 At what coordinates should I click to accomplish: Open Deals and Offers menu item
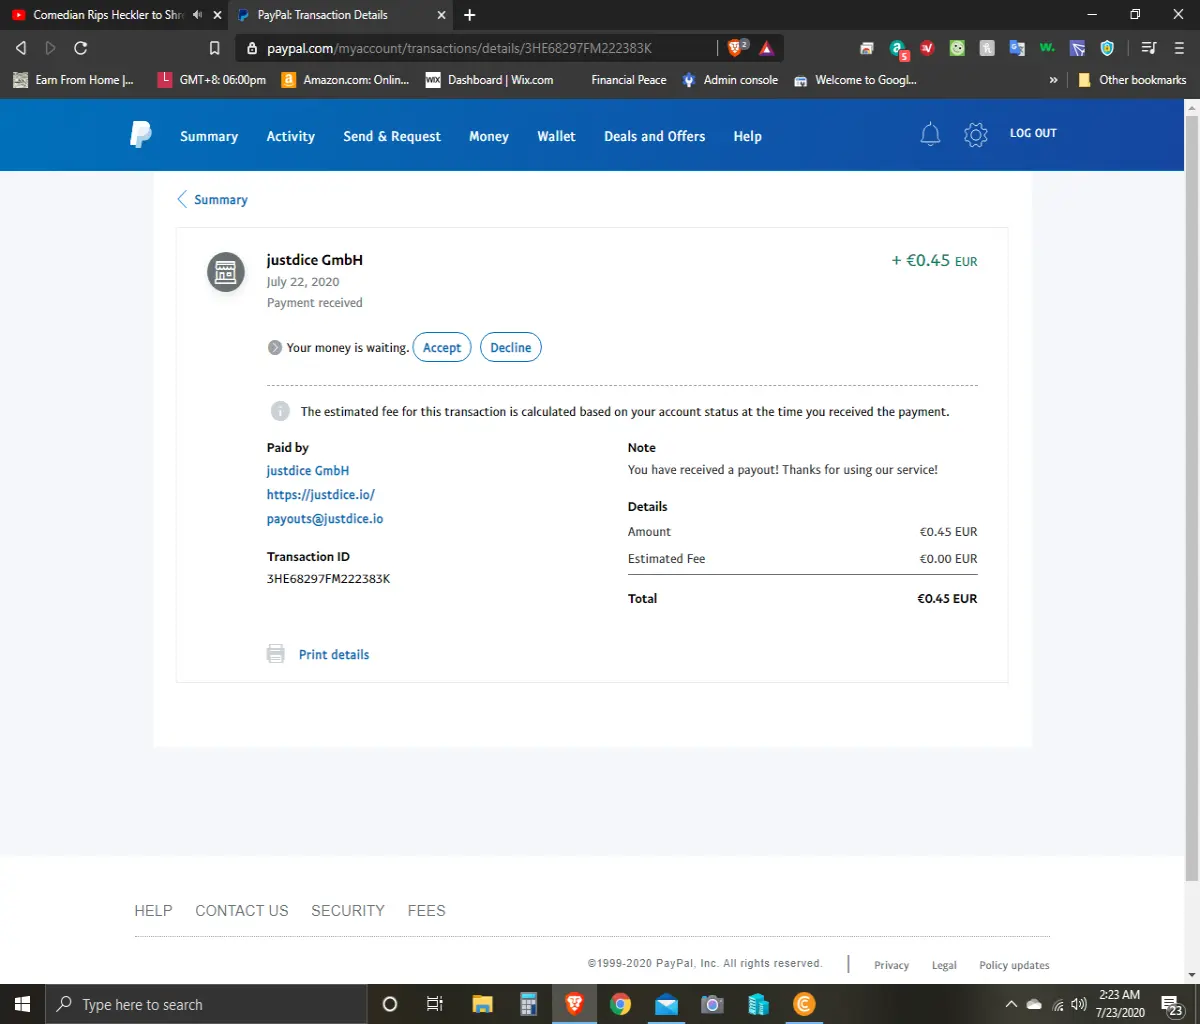coord(654,136)
